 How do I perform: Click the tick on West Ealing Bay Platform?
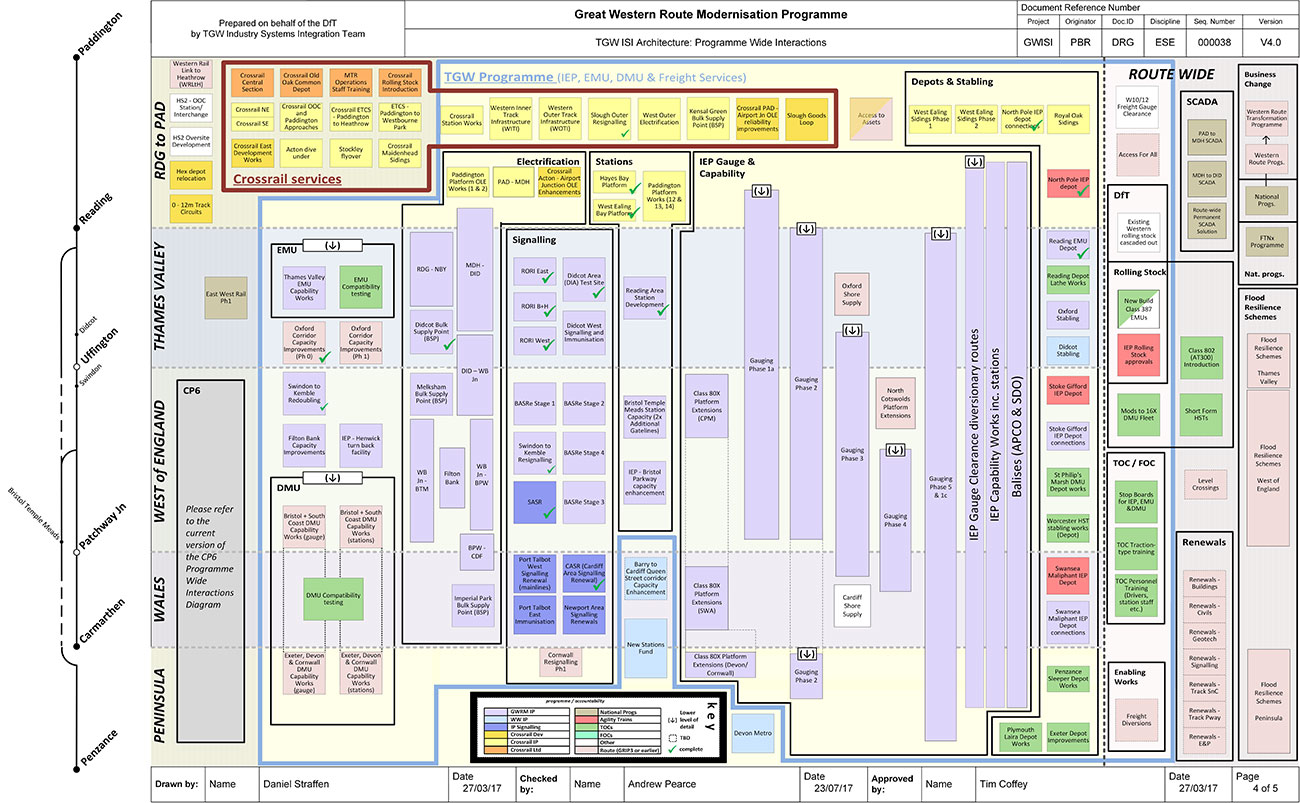click(x=634, y=212)
